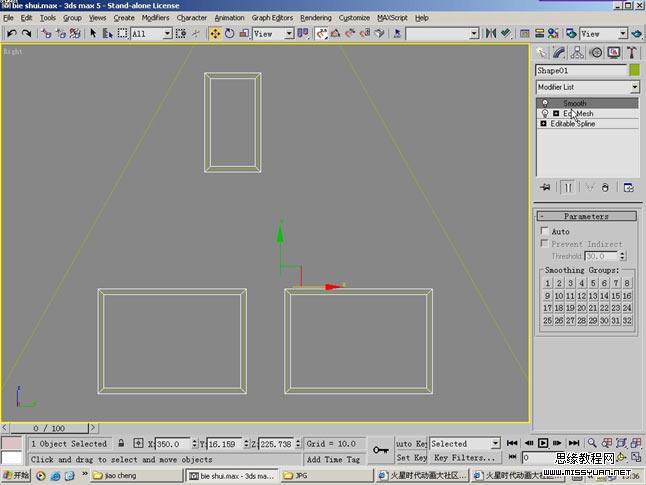Choose the rectangular selection region icon

coord(122,33)
